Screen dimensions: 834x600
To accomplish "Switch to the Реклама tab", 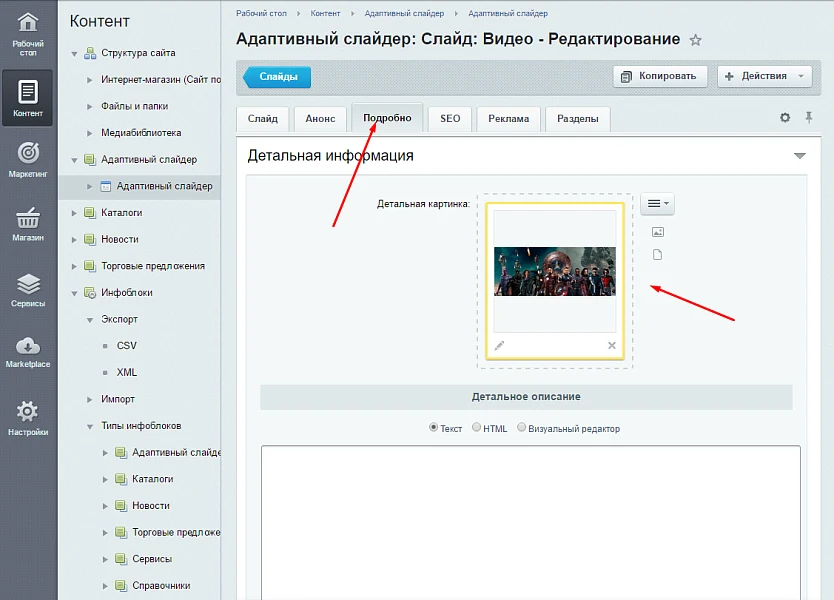I will [x=508, y=119].
